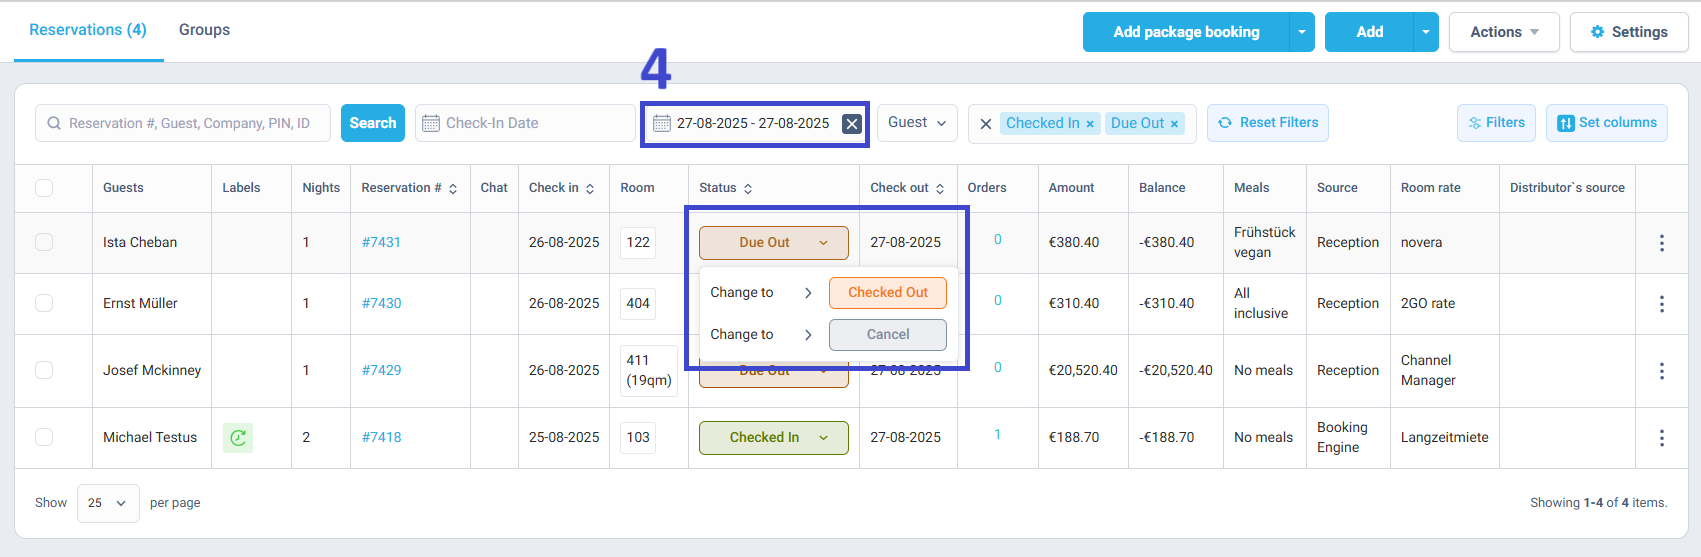Clear the check-out date range filter
This screenshot has height=557, width=1701.
pyautogui.click(x=851, y=124)
